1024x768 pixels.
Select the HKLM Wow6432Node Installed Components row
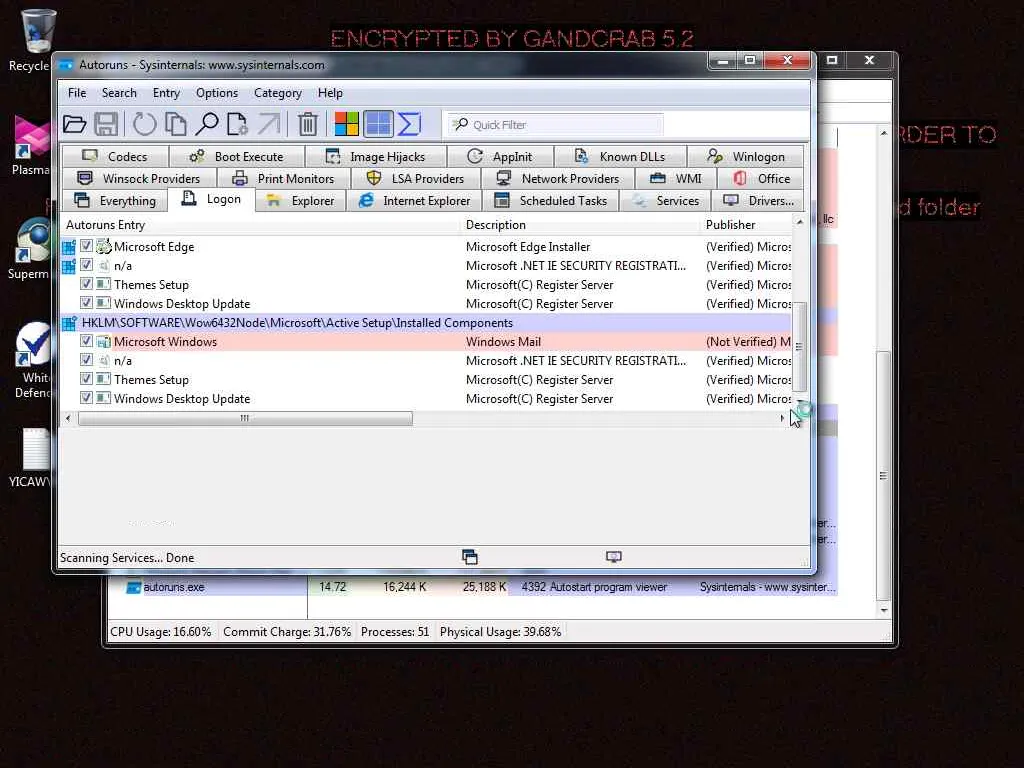pyautogui.click(x=426, y=323)
